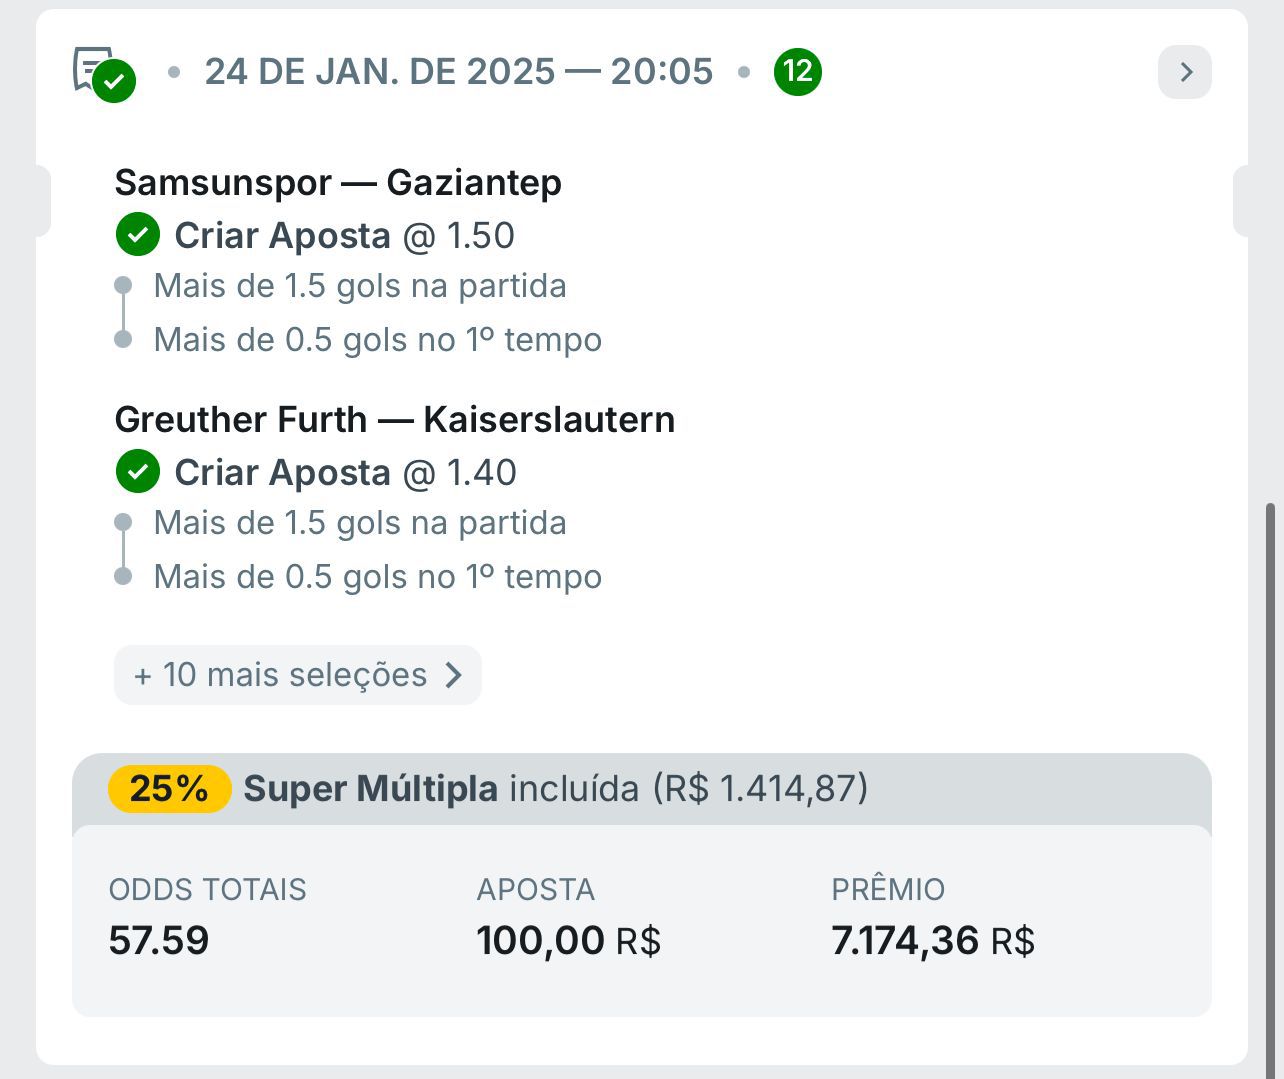This screenshot has width=1284, height=1079.
Task: Click the ODDS TOTAIS value 57.59
Action: (159, 941)
